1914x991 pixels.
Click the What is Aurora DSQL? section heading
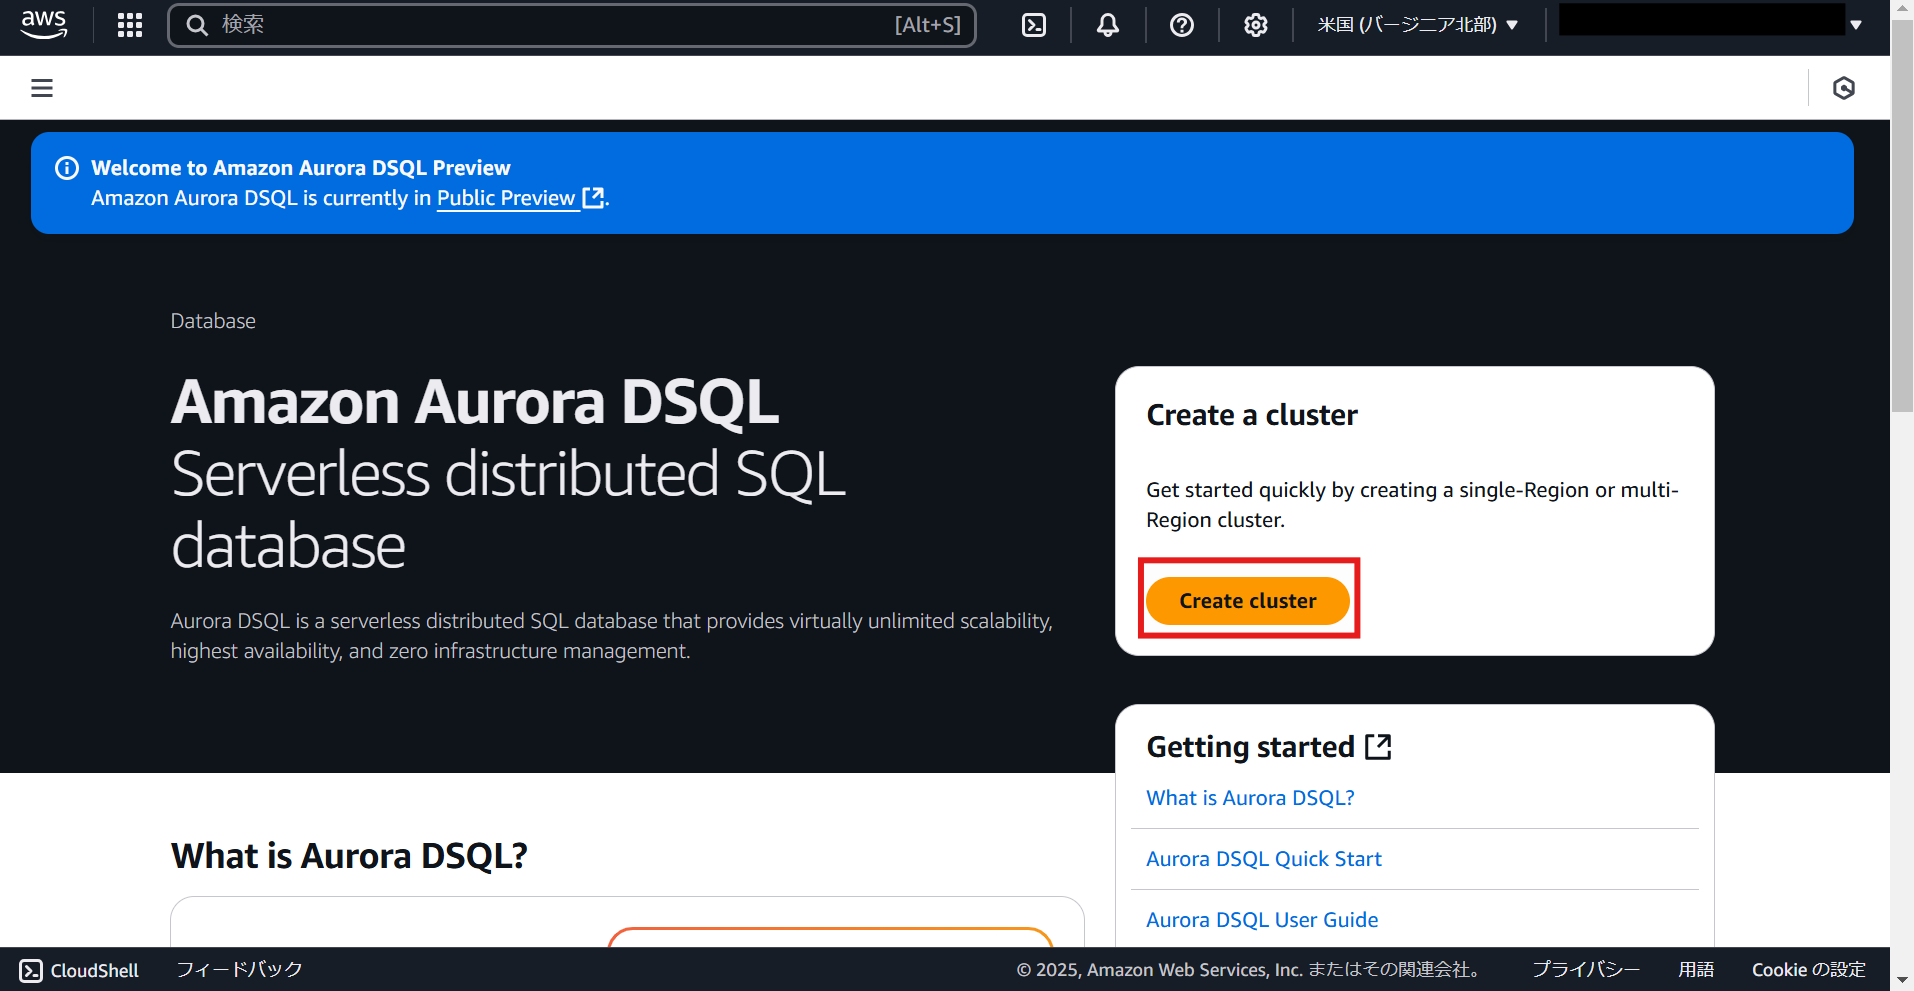point(349,856)
